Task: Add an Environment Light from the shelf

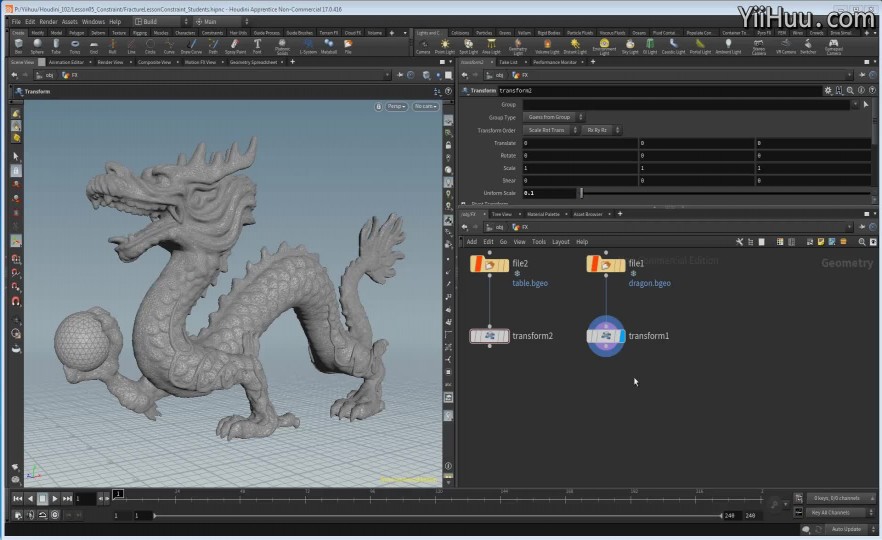Action: [x=604, y=47]
